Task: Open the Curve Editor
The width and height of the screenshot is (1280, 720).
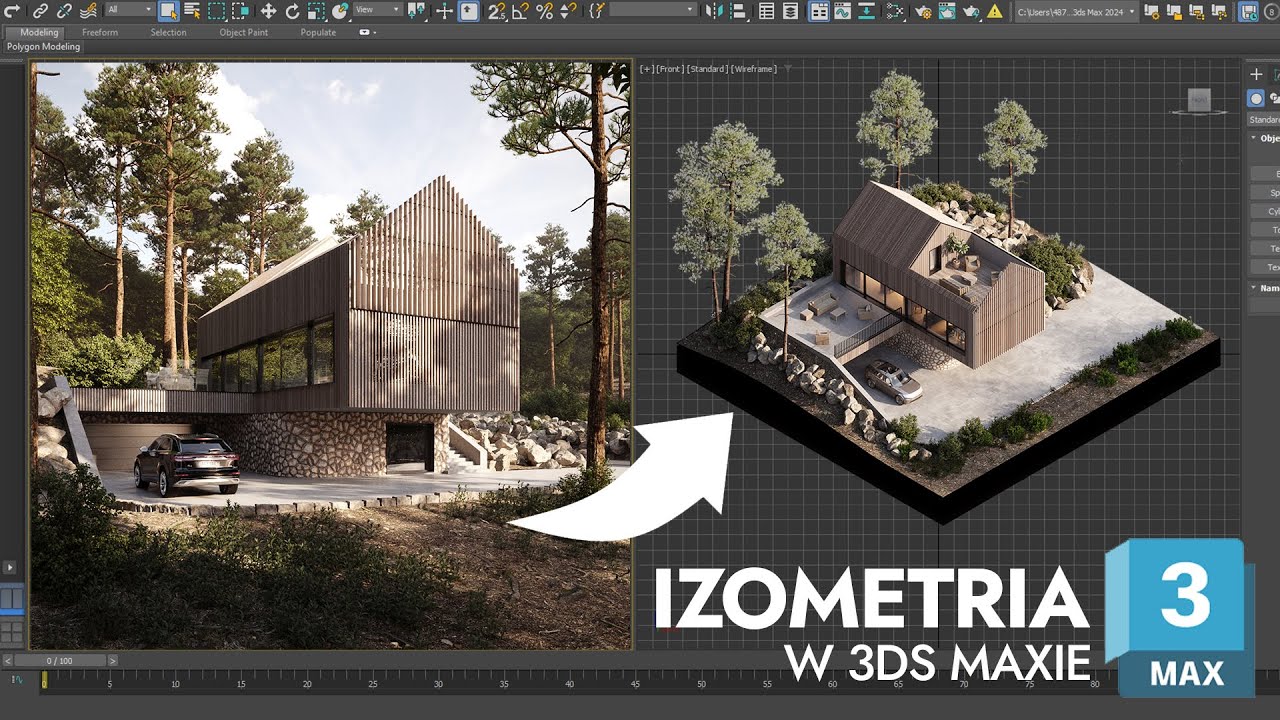Action: pos(843,11)
